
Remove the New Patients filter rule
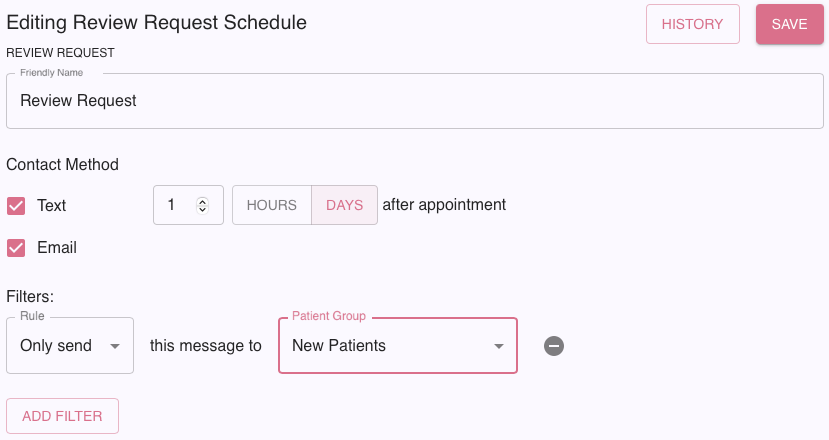pyautogui.click(x=554, y=346)
